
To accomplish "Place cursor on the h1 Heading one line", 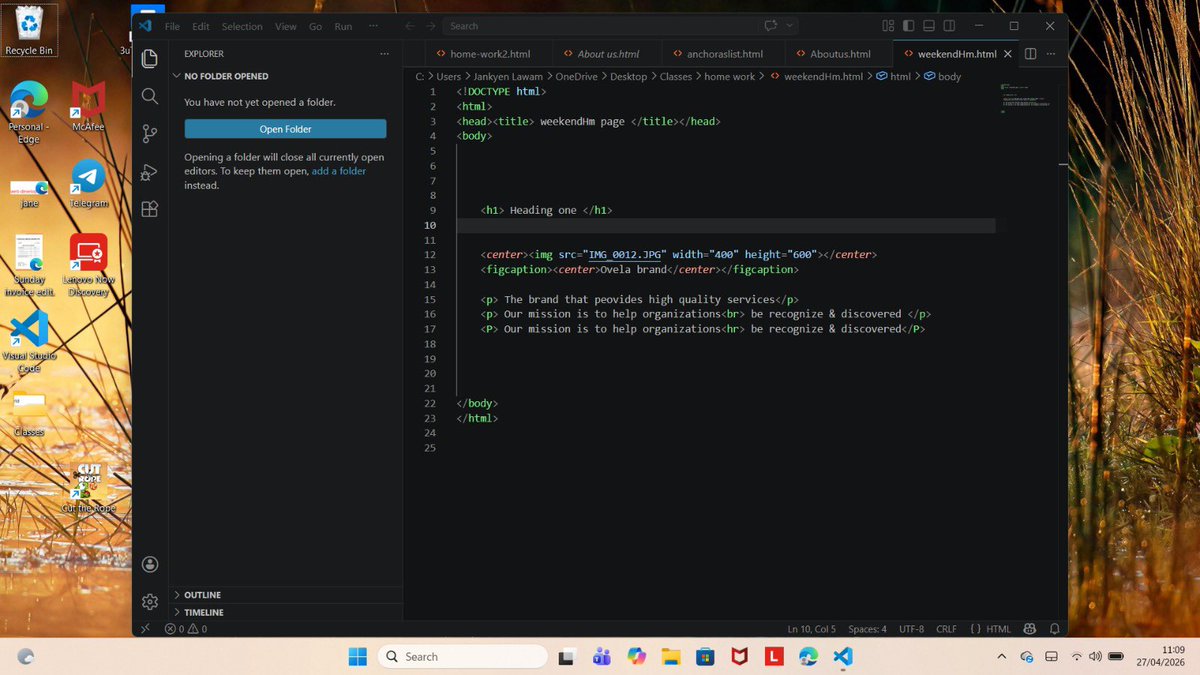I will pos(546,210).
